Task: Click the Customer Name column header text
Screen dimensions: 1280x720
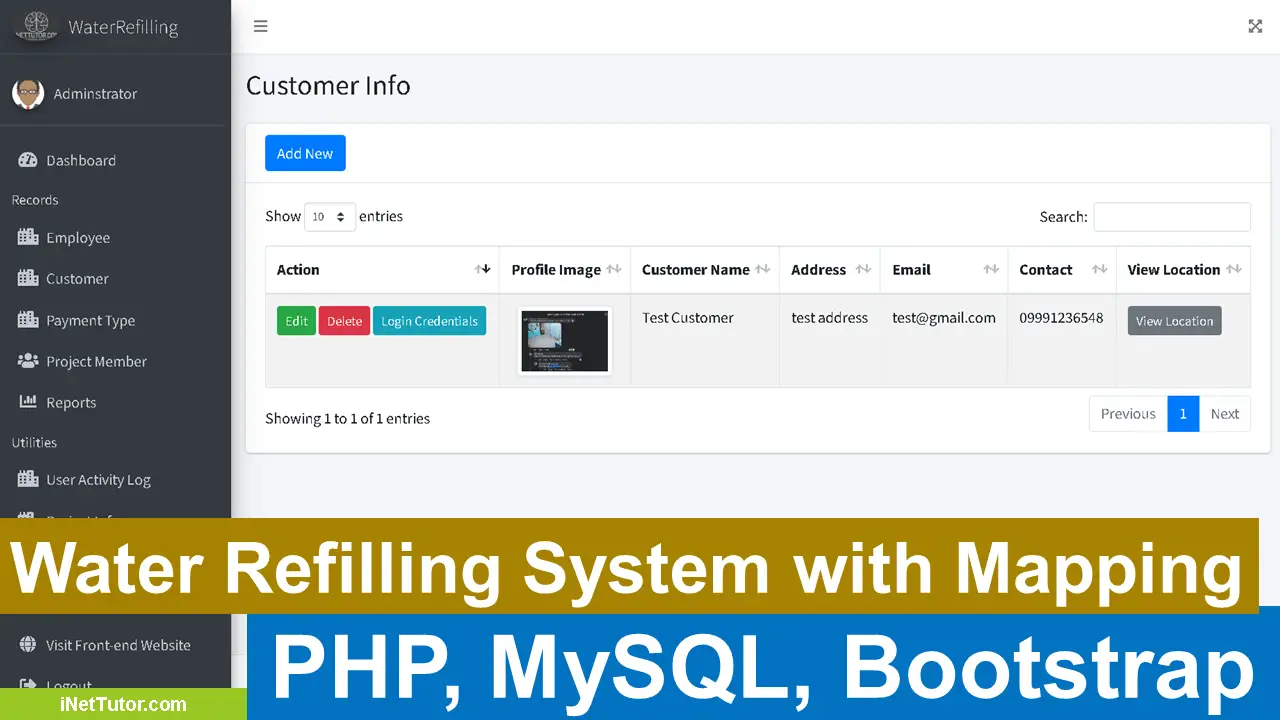Action: pos(696,270)
